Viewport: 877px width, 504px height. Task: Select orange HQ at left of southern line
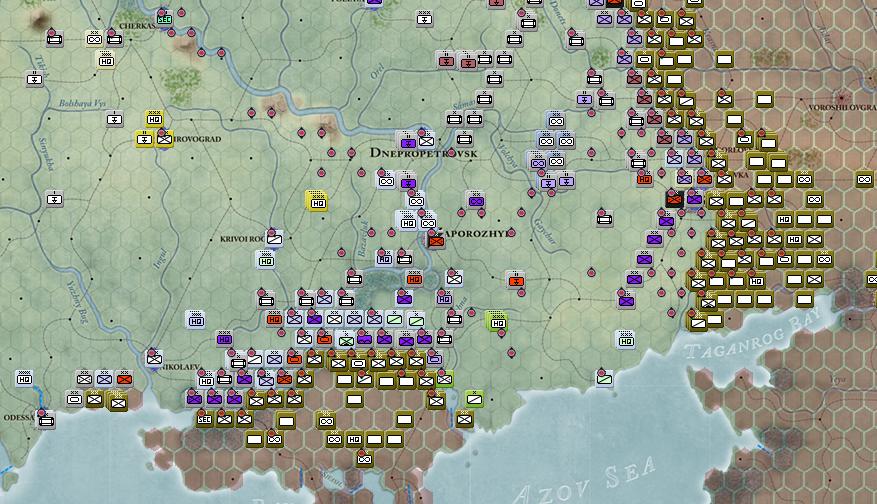(x=274, y=319)
